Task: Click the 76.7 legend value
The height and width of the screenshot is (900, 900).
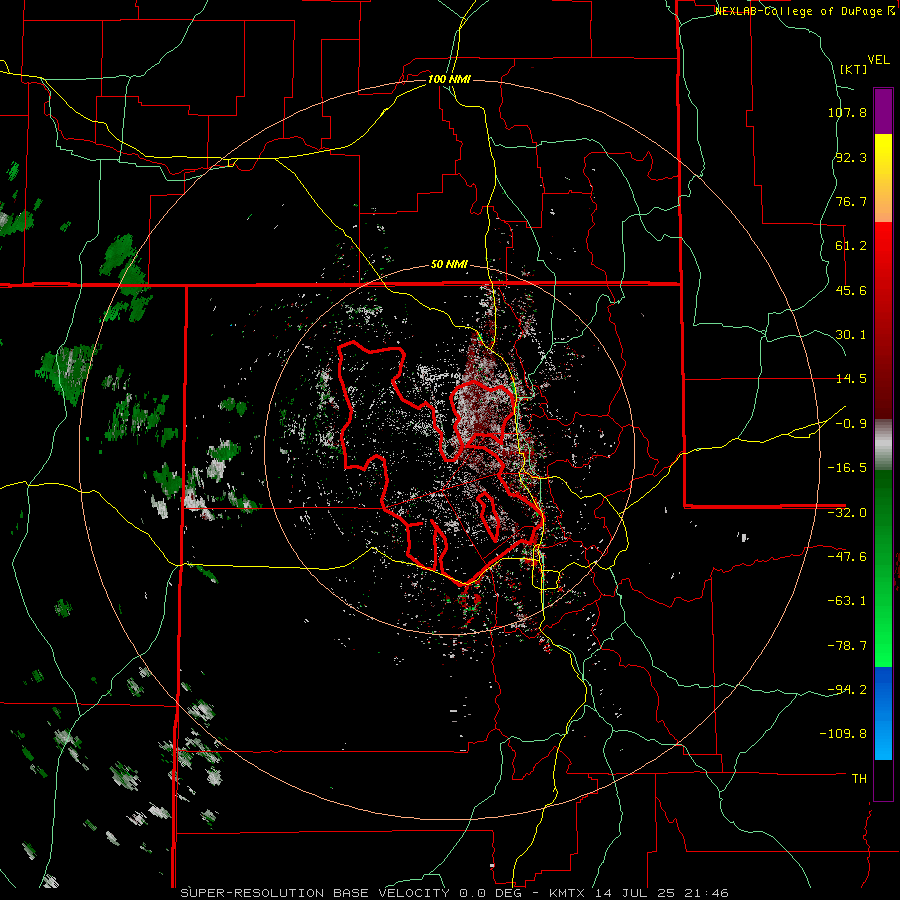Action: pos(851,201)
